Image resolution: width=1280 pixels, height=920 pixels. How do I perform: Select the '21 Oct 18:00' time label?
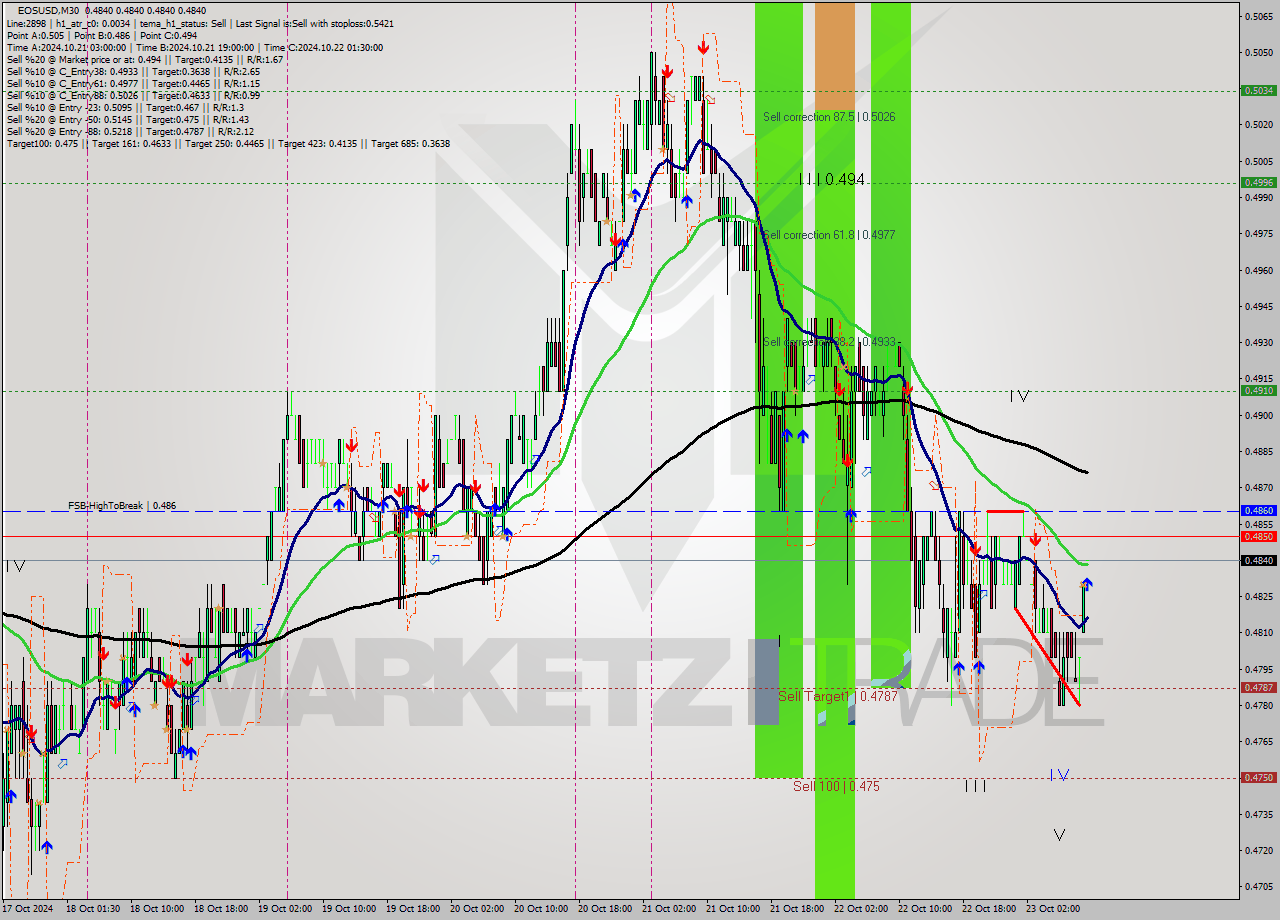coord(797,909)
